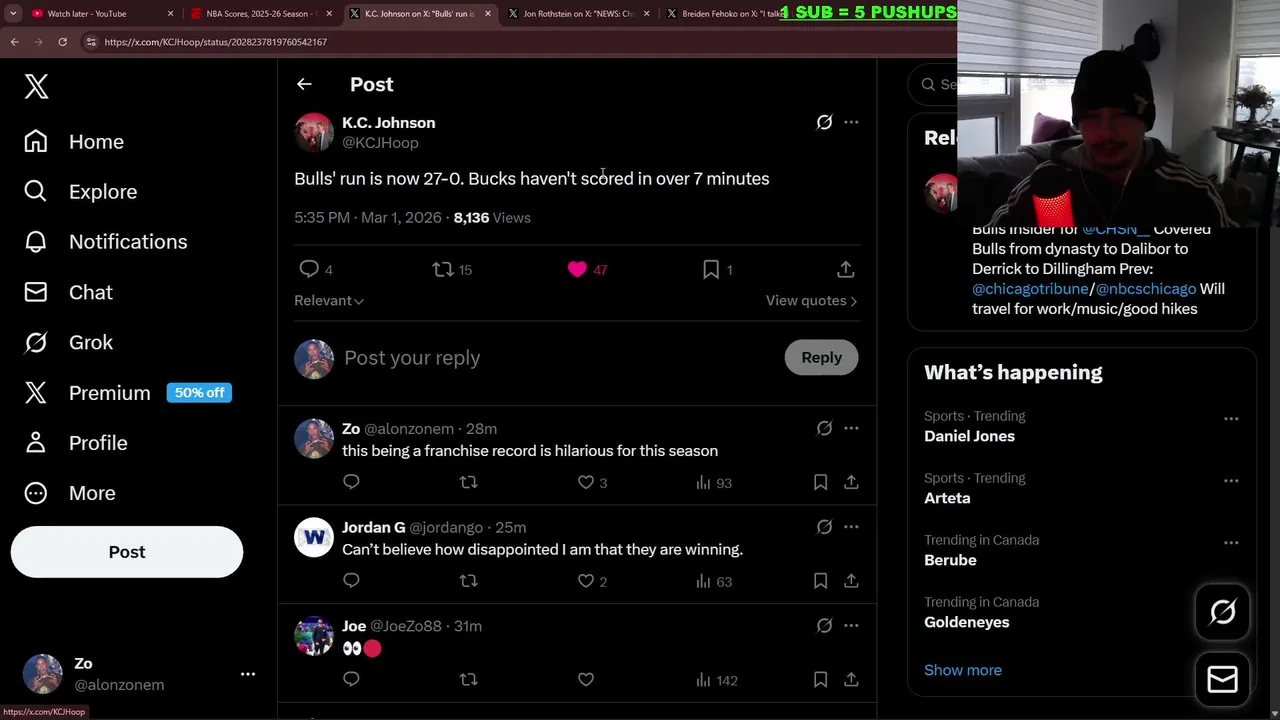Open View quotes link
This screenshot has width=1280, height=720.
point(811,301)
